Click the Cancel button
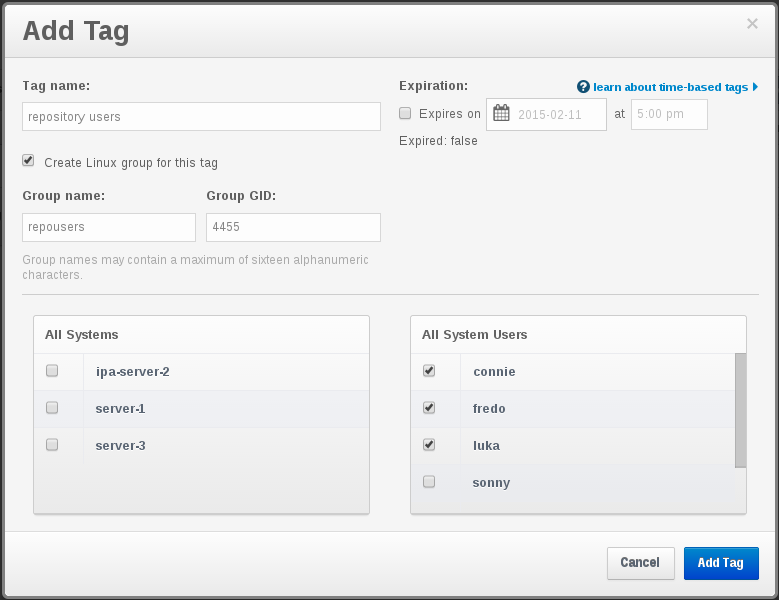 (x=640, y=563)
